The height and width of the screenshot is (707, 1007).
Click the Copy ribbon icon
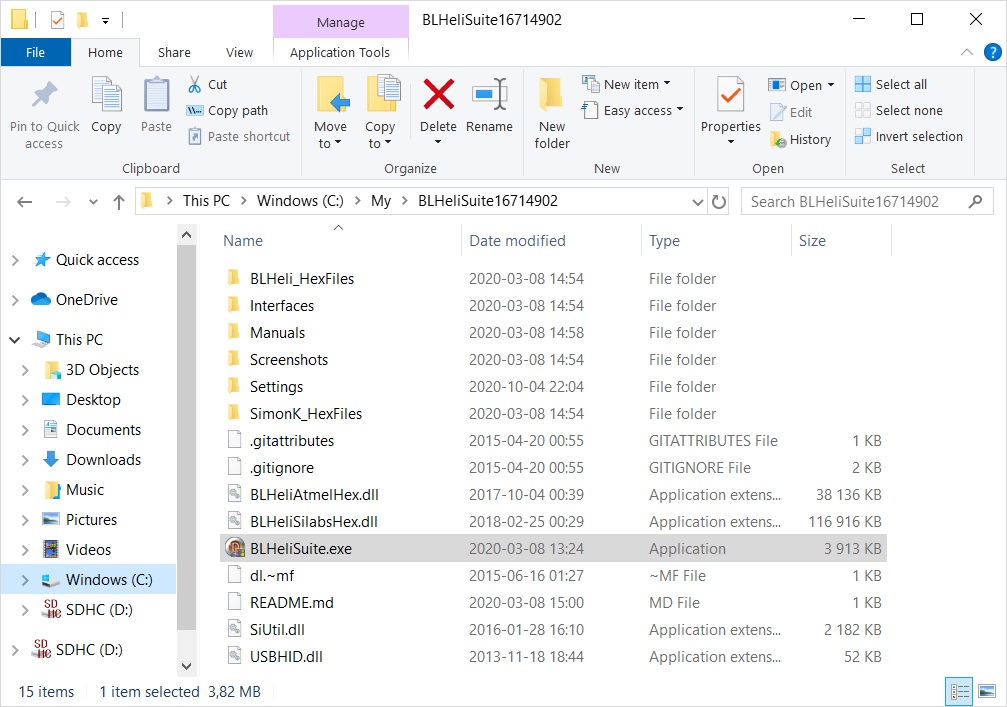tap(106, 94)
